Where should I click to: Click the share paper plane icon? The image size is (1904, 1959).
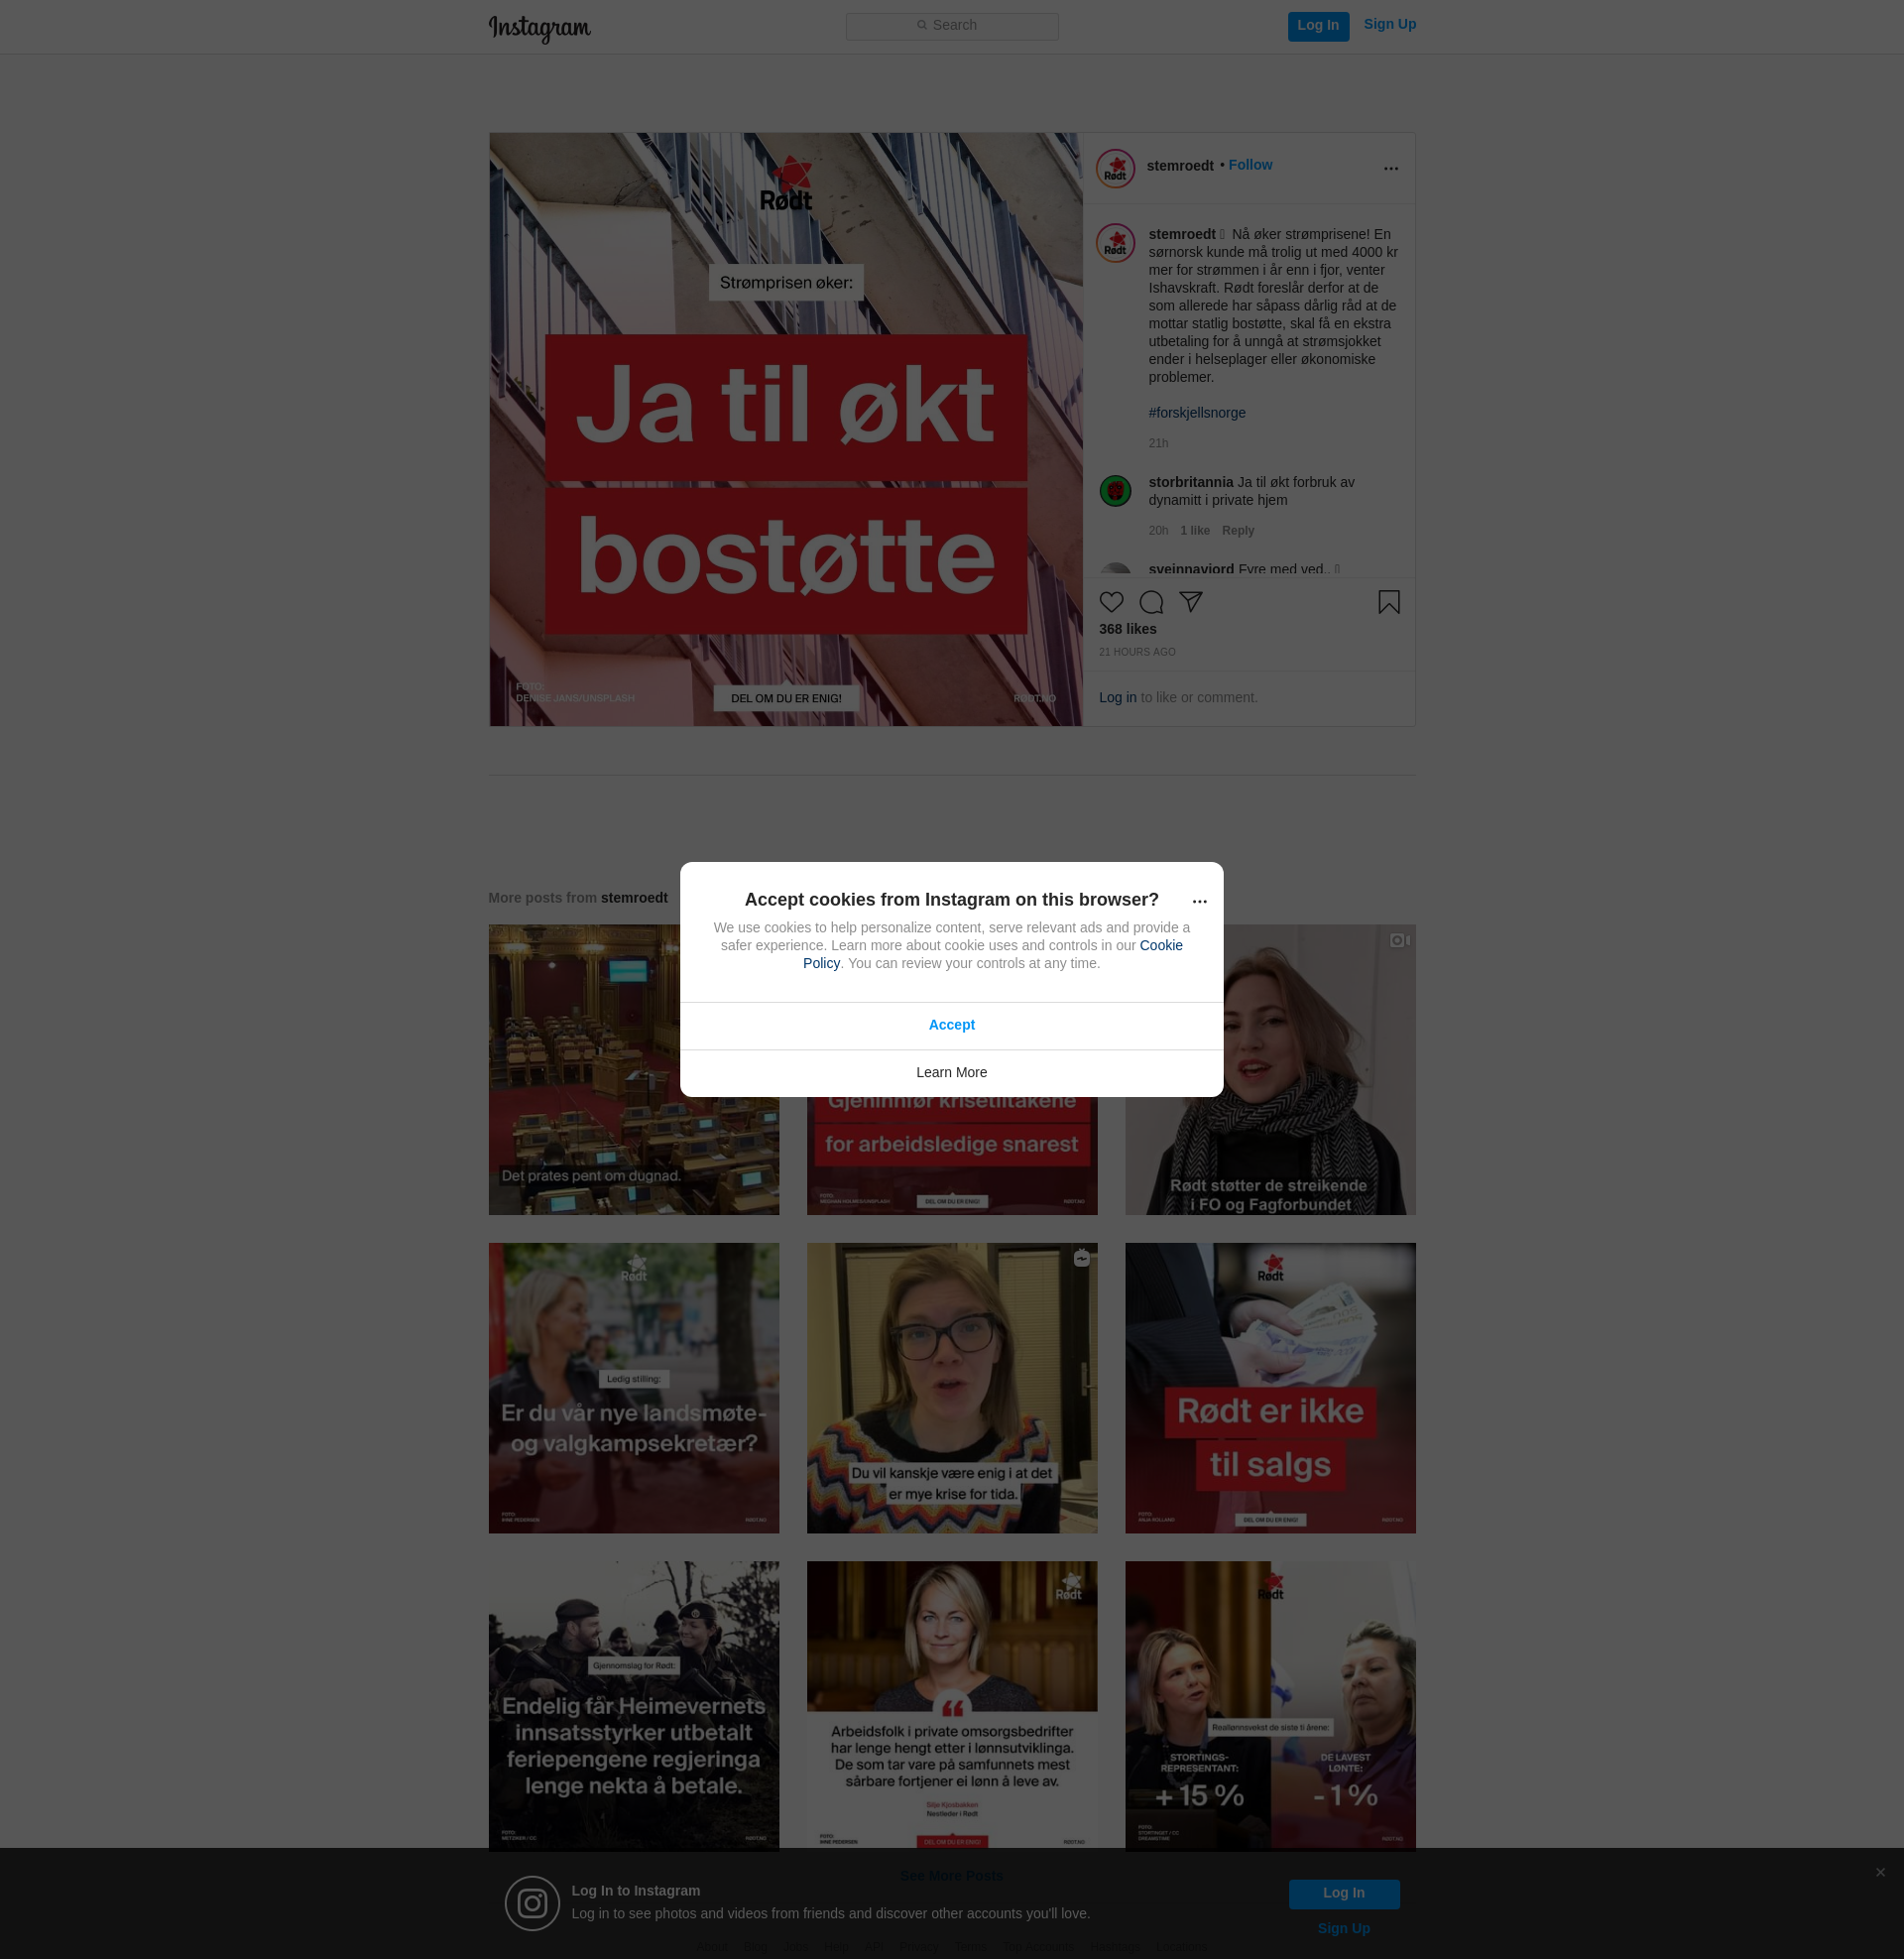pyautogui.click(x=1190, y=602)
